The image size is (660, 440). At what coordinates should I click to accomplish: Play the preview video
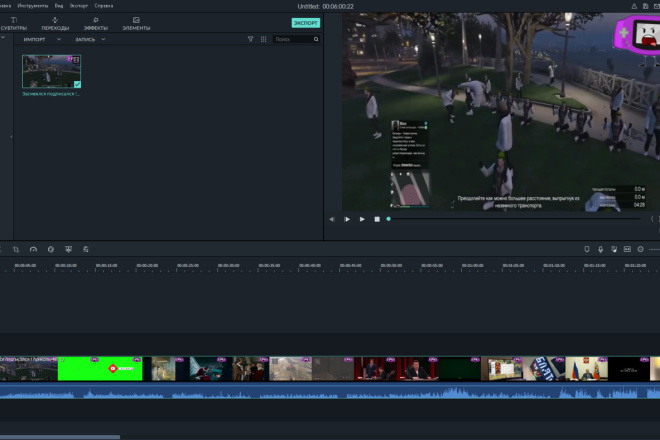tap(362, 219)
